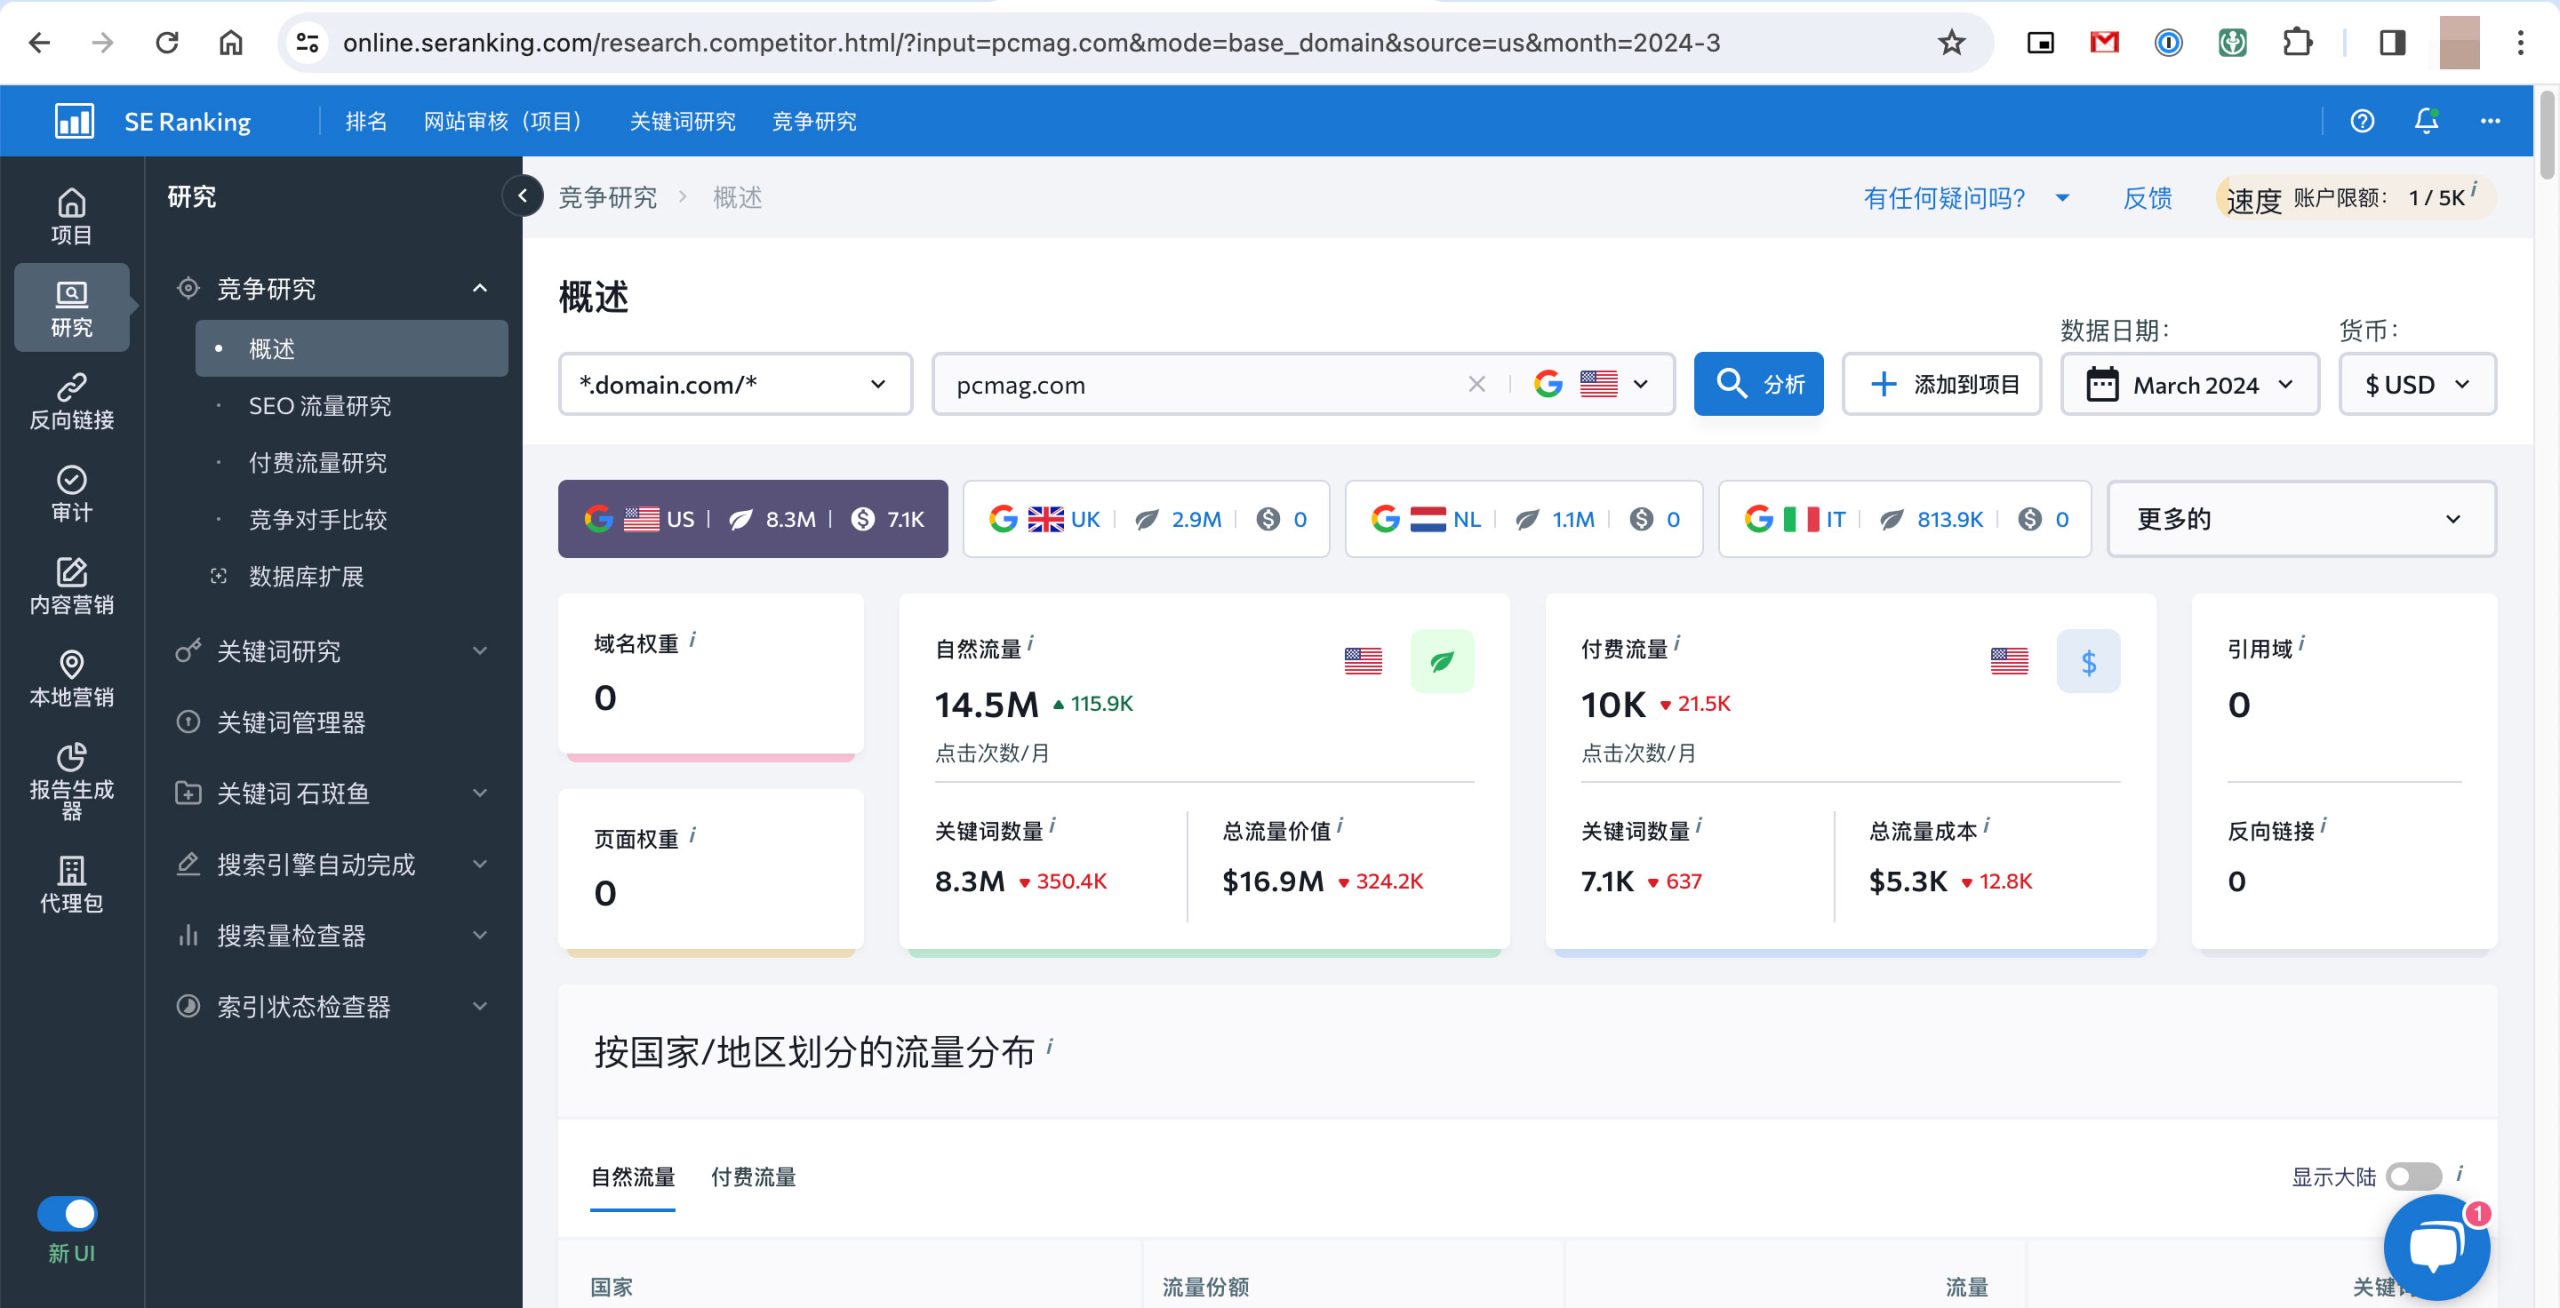Open the help question mark icon
2560x1308 pixels.
(x=2362, y=121)
